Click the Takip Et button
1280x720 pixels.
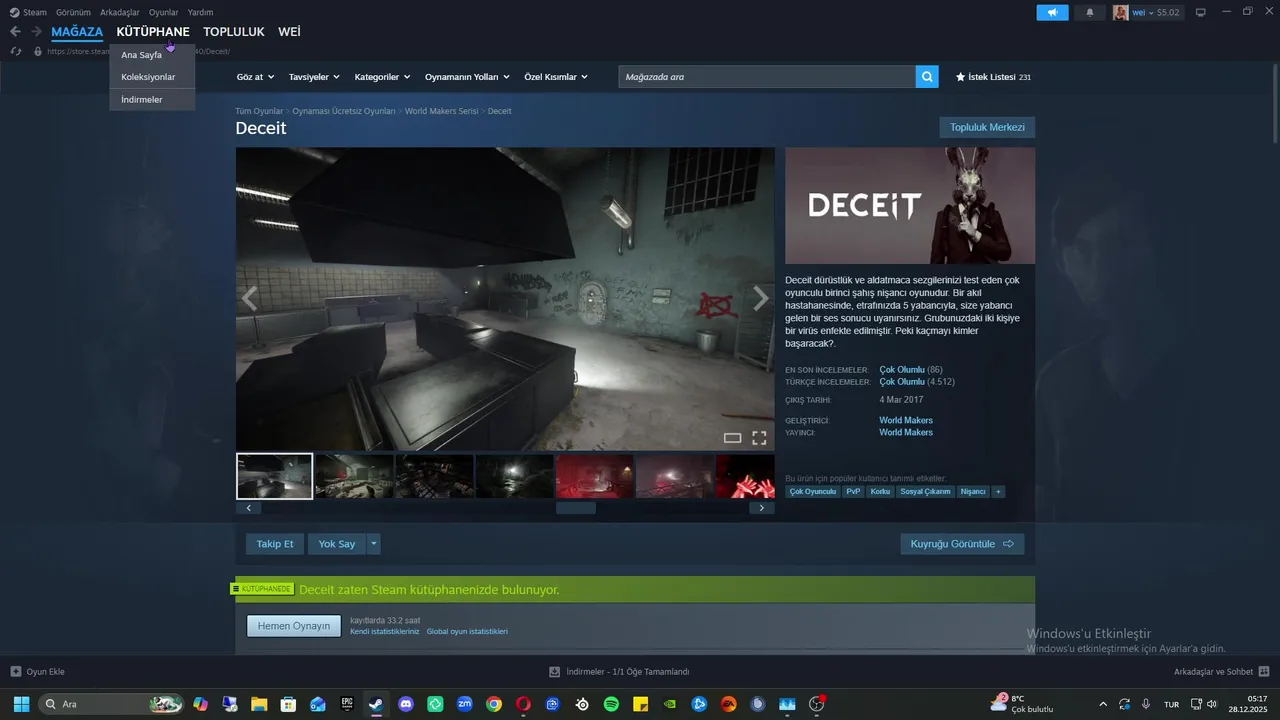coord(275,544)
